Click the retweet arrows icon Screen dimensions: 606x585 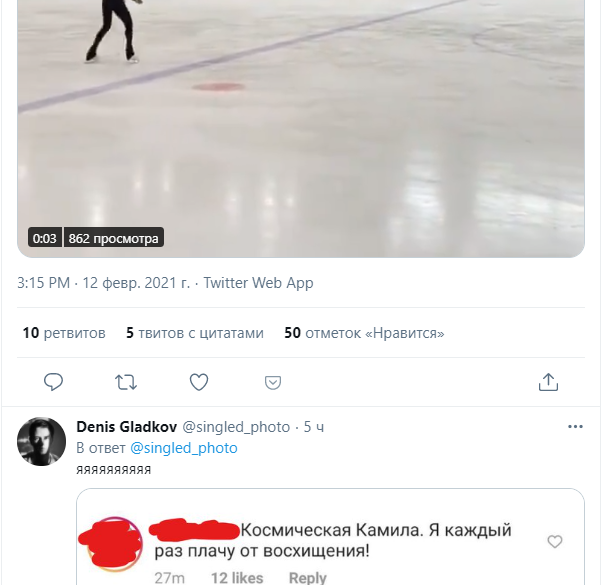(127, 382)
